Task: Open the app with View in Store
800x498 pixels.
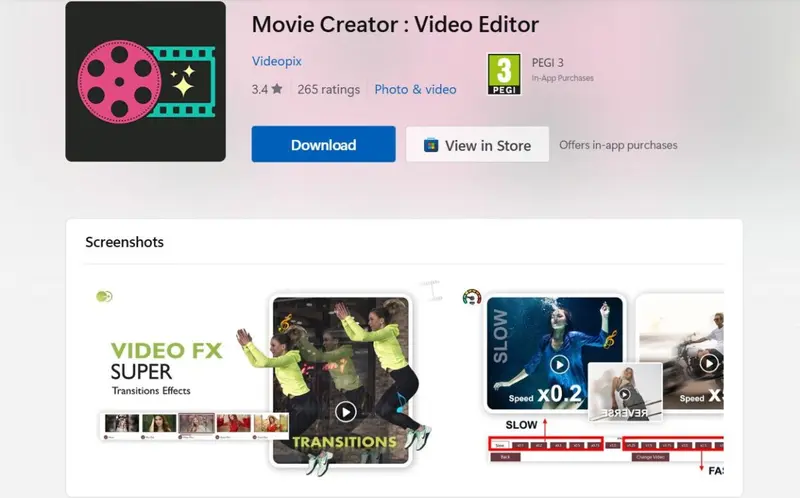Action: pyautogui.click(x=477, y=145)
